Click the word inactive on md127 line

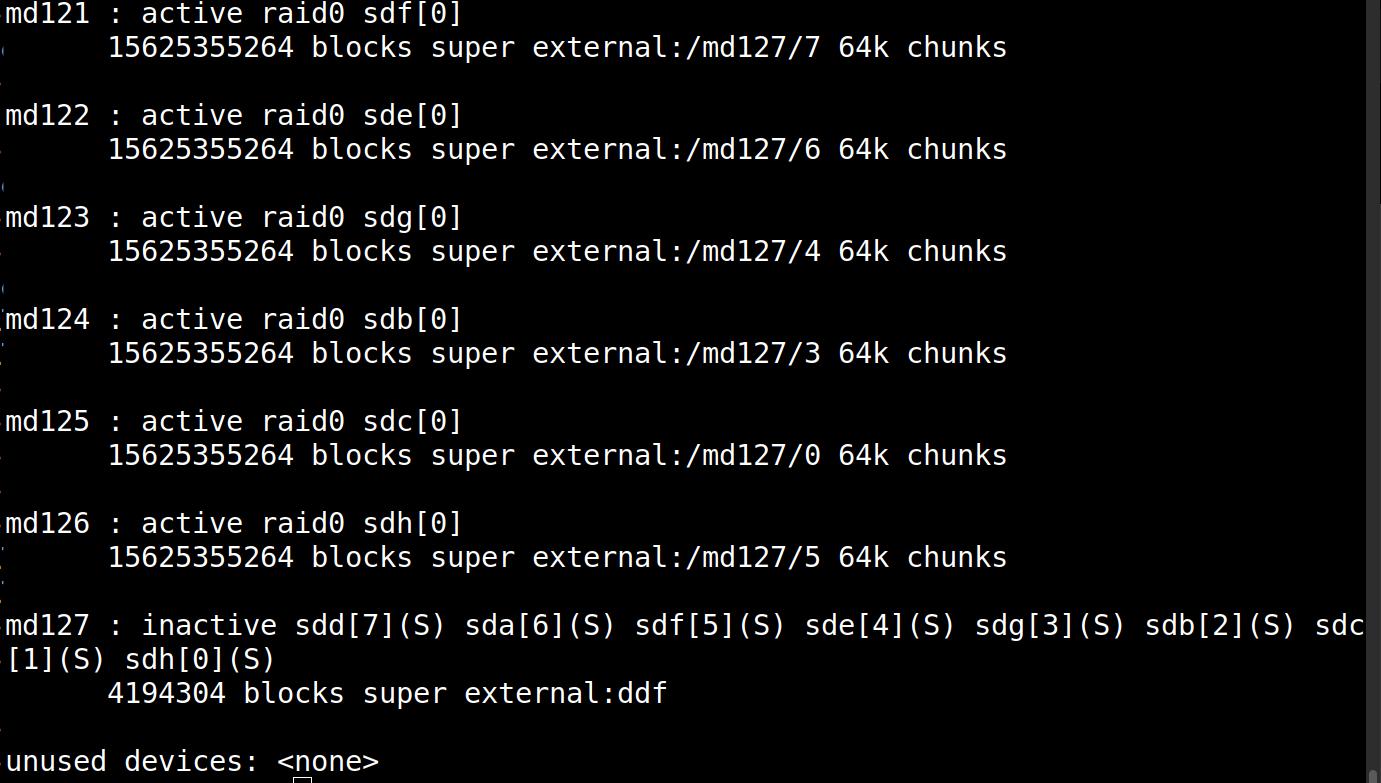(209, 626)
